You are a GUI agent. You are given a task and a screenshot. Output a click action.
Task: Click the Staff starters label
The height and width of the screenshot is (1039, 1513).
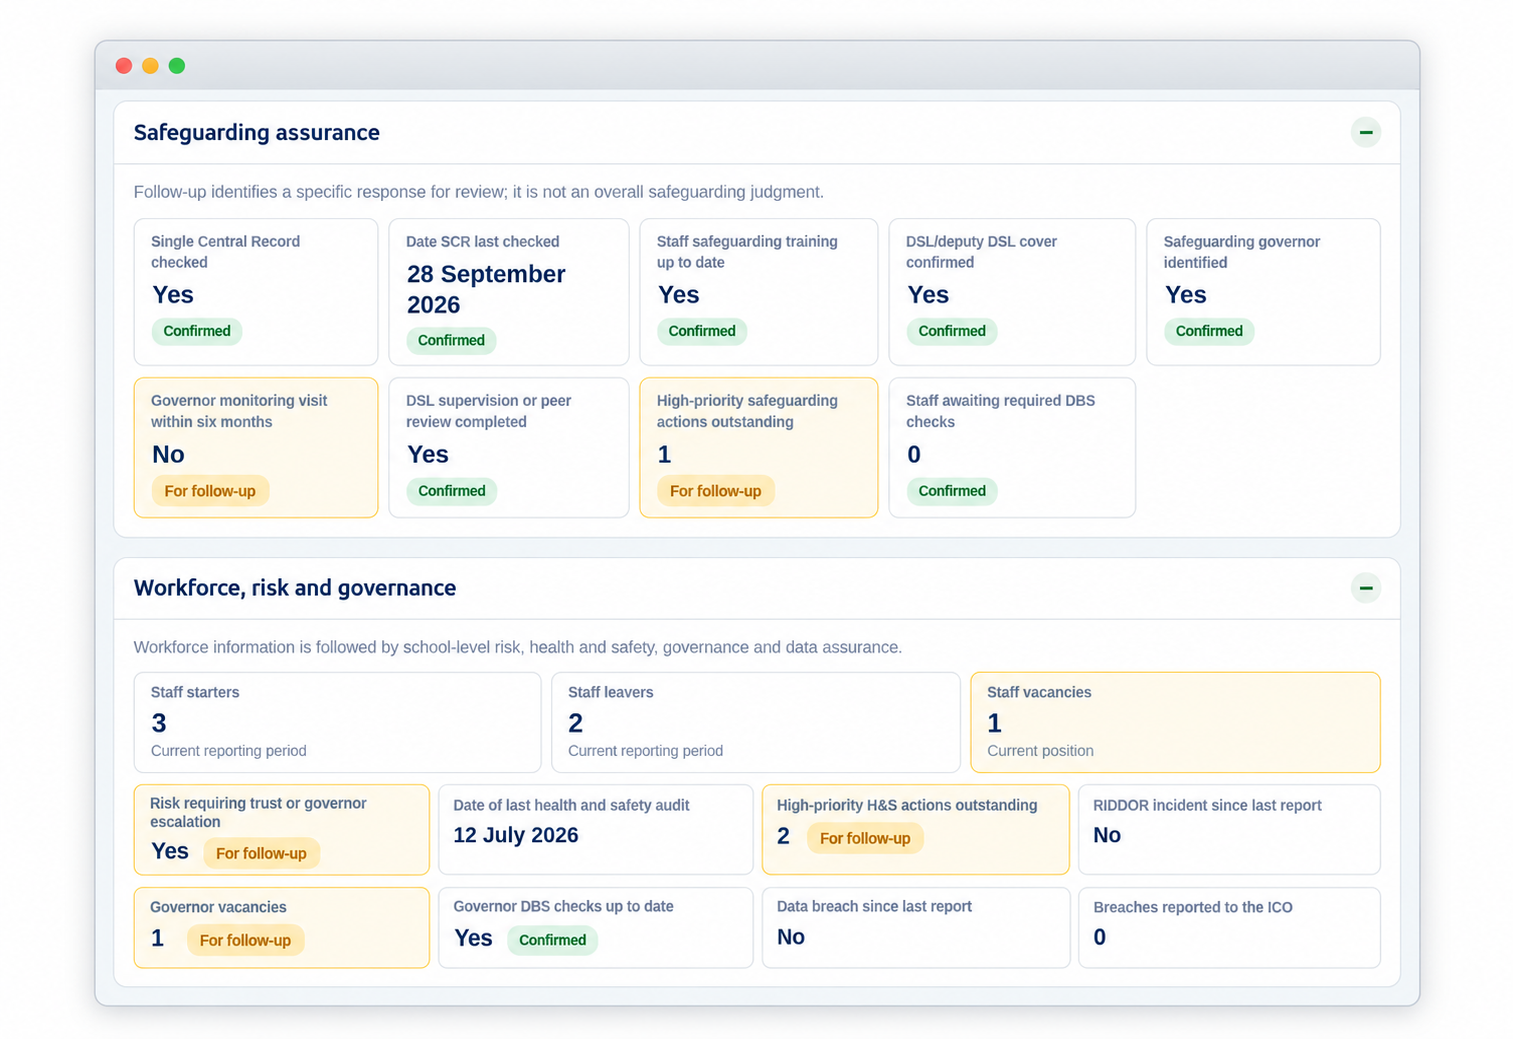coord(195,692)
